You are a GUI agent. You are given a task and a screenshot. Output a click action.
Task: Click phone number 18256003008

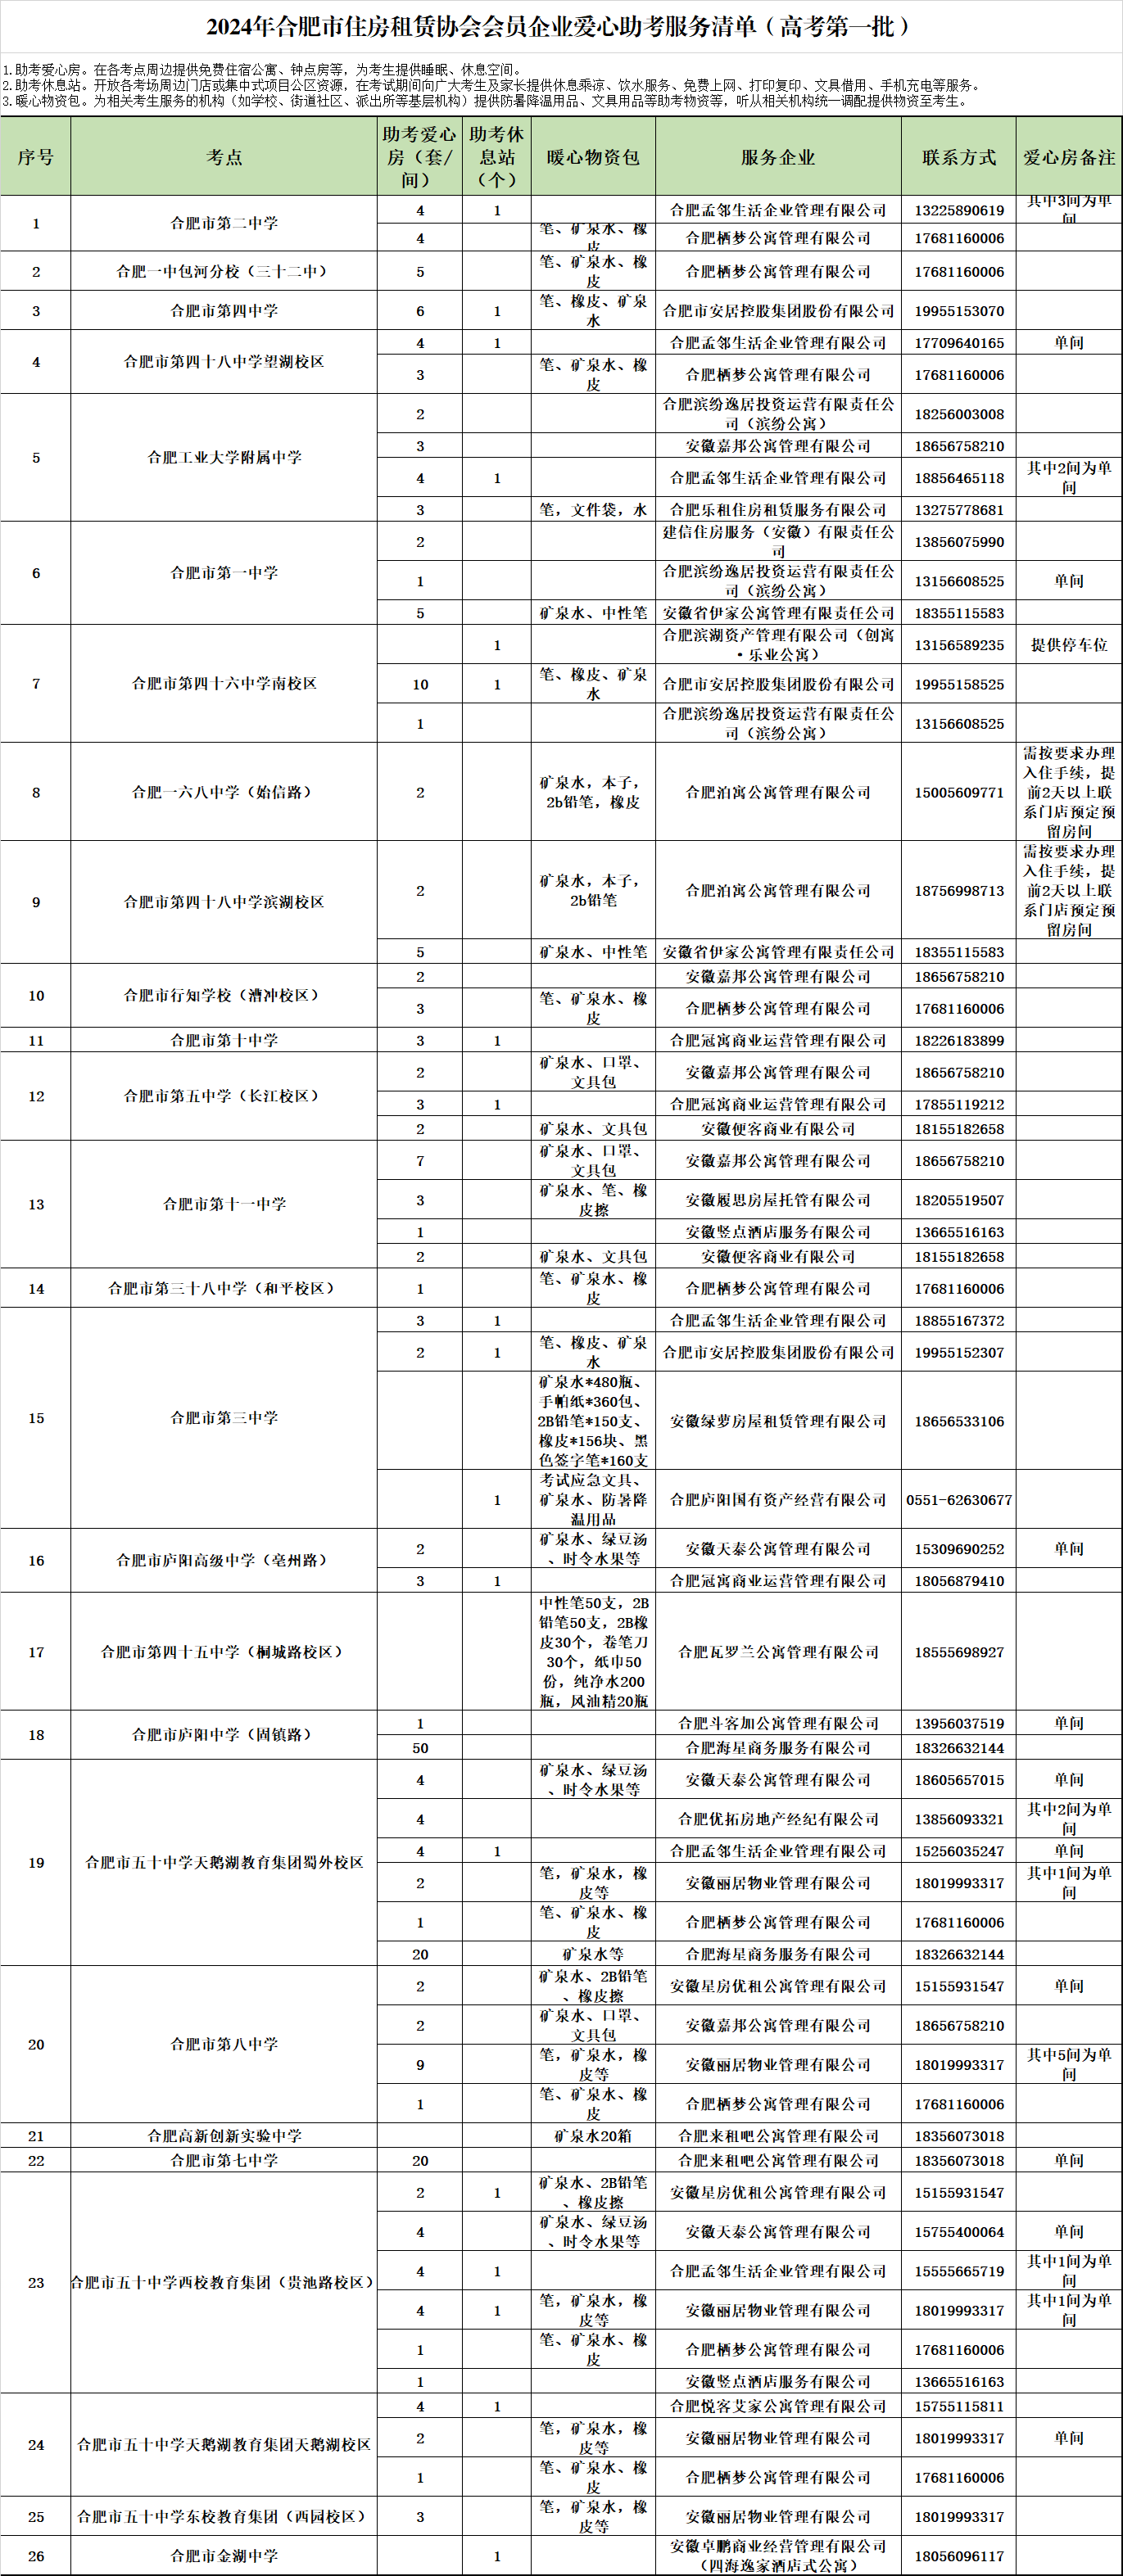(x=959, y=414)
